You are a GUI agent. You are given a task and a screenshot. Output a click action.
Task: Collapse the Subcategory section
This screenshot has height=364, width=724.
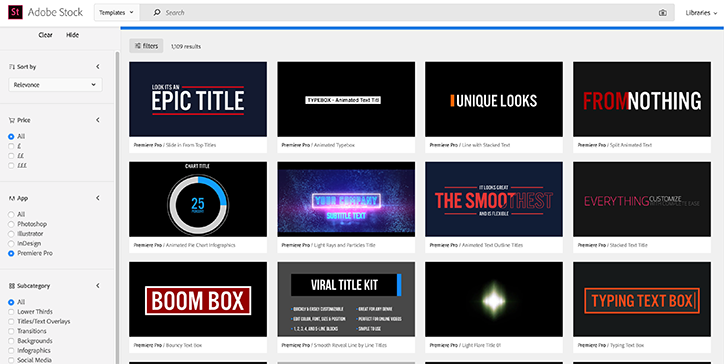tap(97, 286)
